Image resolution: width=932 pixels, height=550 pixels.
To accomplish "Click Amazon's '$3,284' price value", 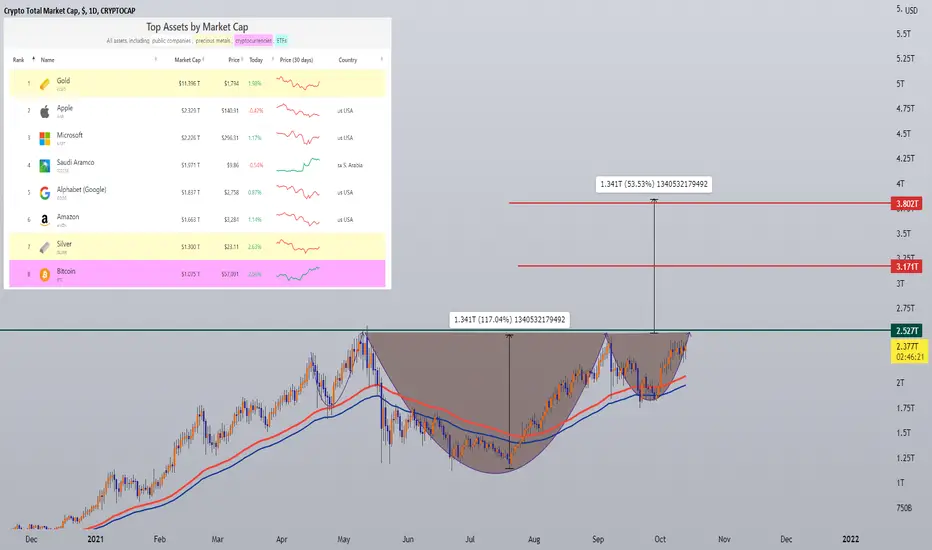I will click(231, 220).
